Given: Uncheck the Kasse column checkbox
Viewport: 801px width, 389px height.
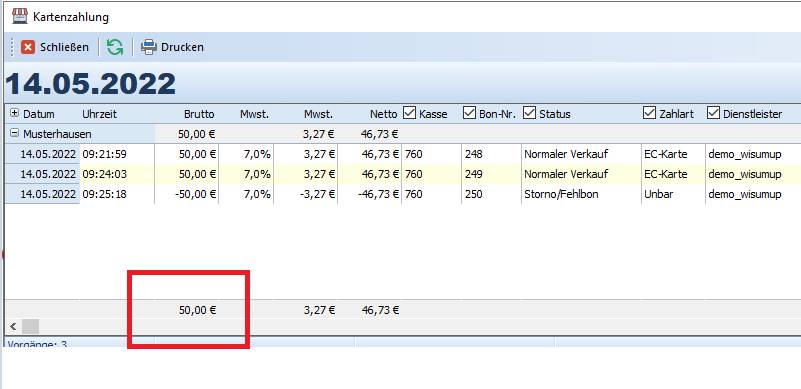Looking at the screenshot, I should [409, 113].
